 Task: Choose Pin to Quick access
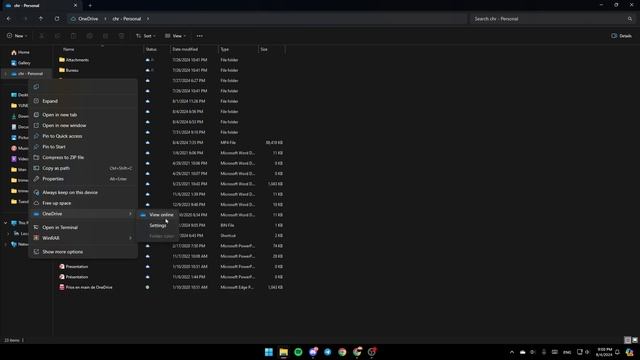(x=83, y=136)
